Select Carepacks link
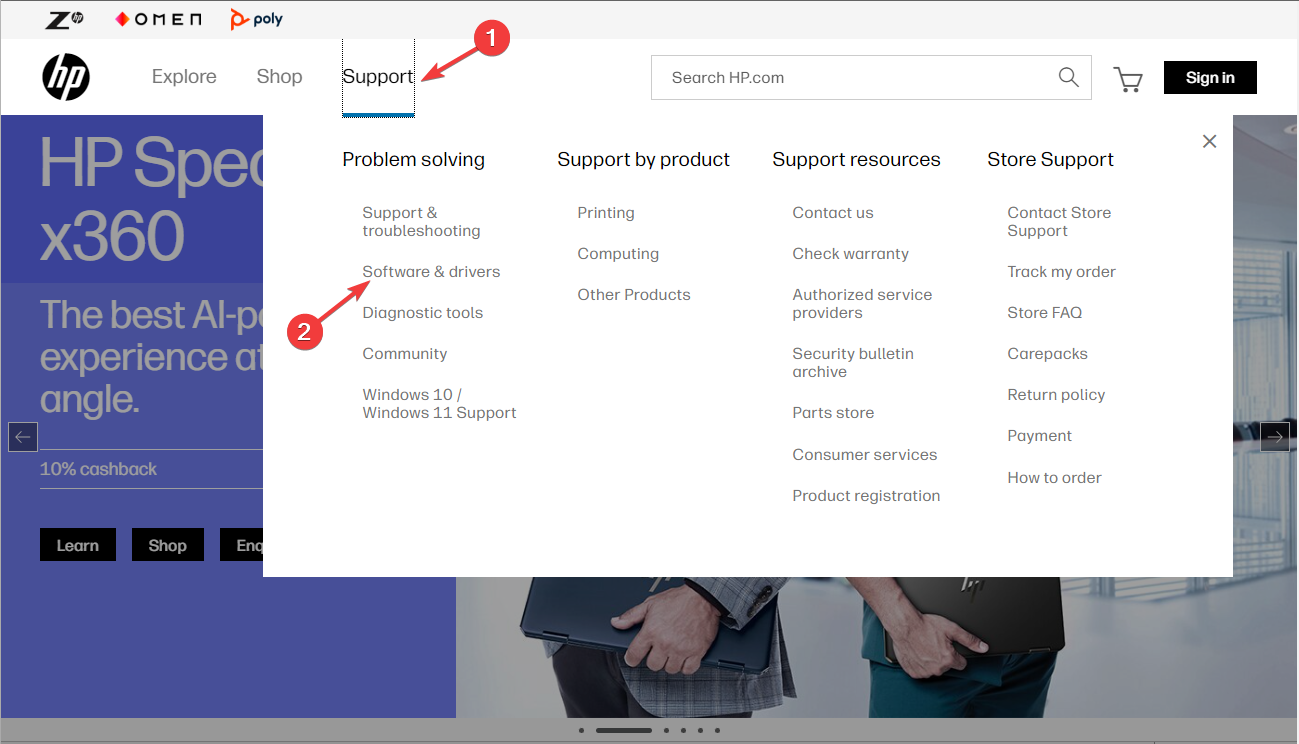Screen dimensions: 1299x744 point(1047,354)
